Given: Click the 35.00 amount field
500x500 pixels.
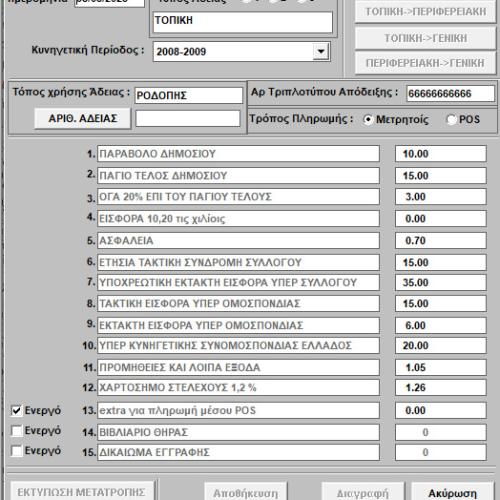Looking at the screenshot, I should [x=441, y=282].
